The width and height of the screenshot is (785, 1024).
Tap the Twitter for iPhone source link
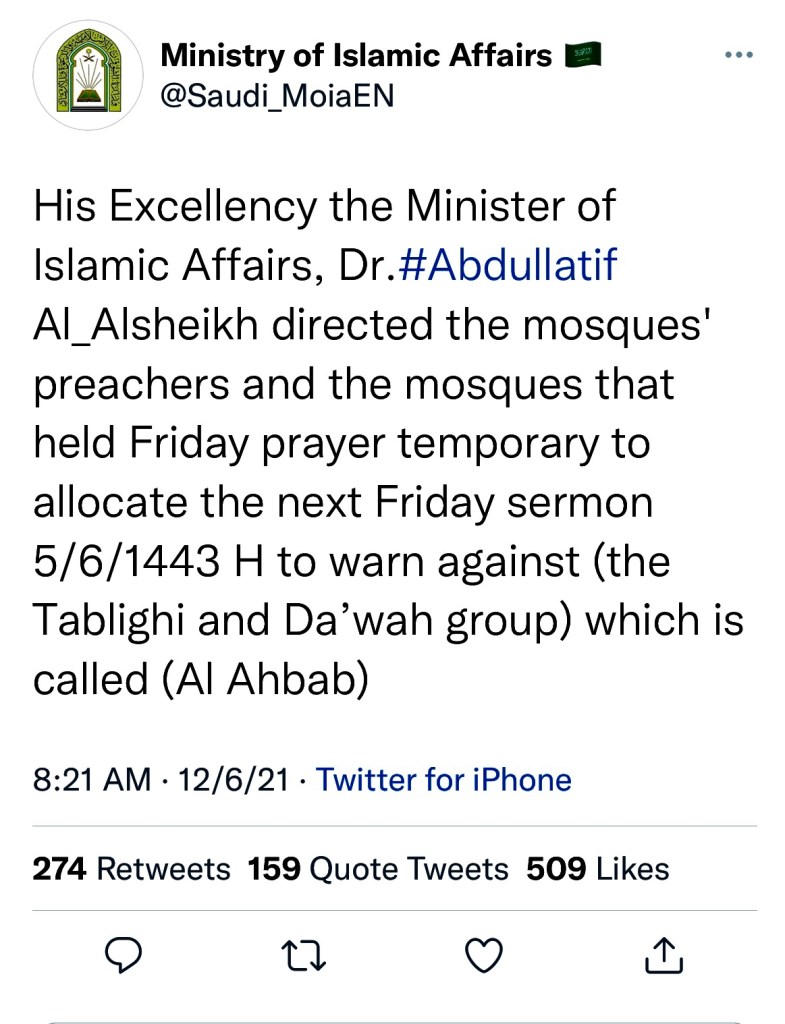coord(443,780)
